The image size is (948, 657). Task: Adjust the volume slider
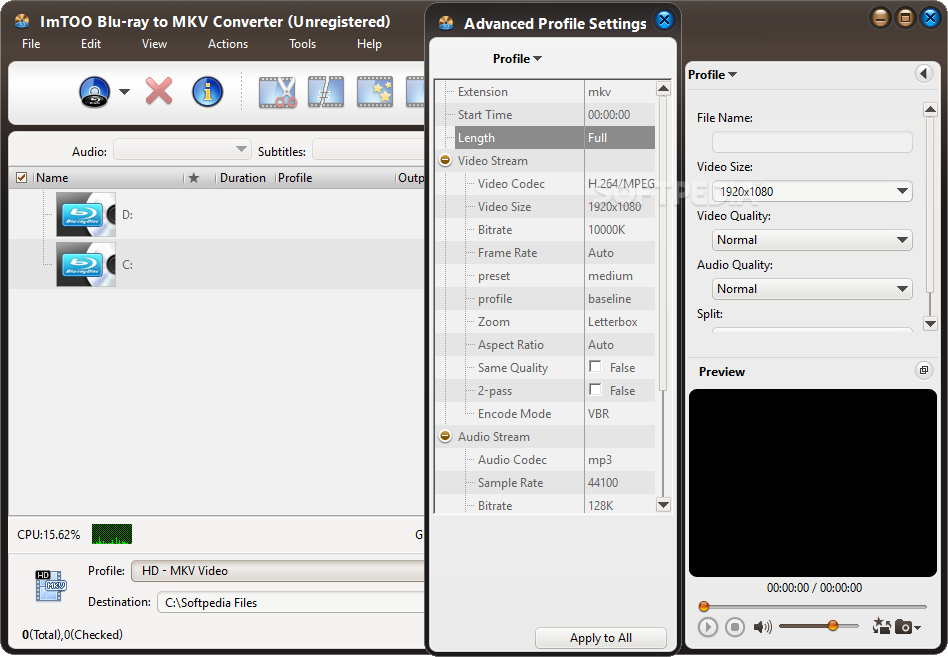coord(819,626)
